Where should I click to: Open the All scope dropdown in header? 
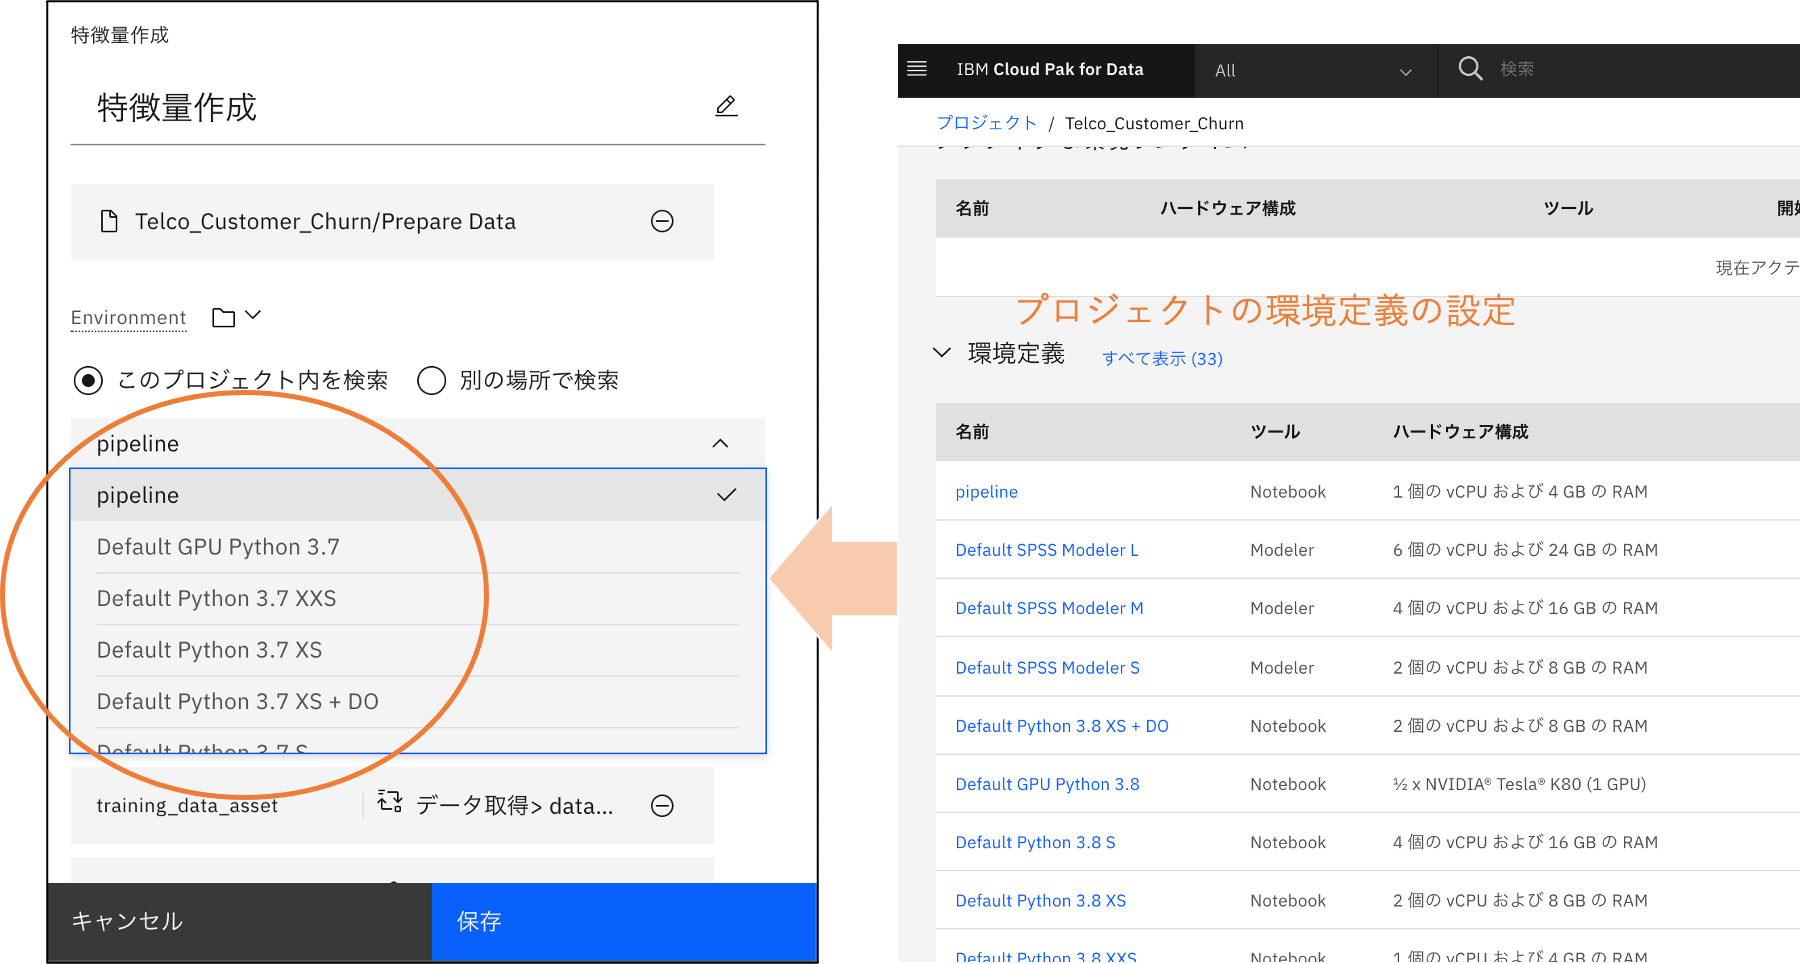click(x=1315, y=71)
